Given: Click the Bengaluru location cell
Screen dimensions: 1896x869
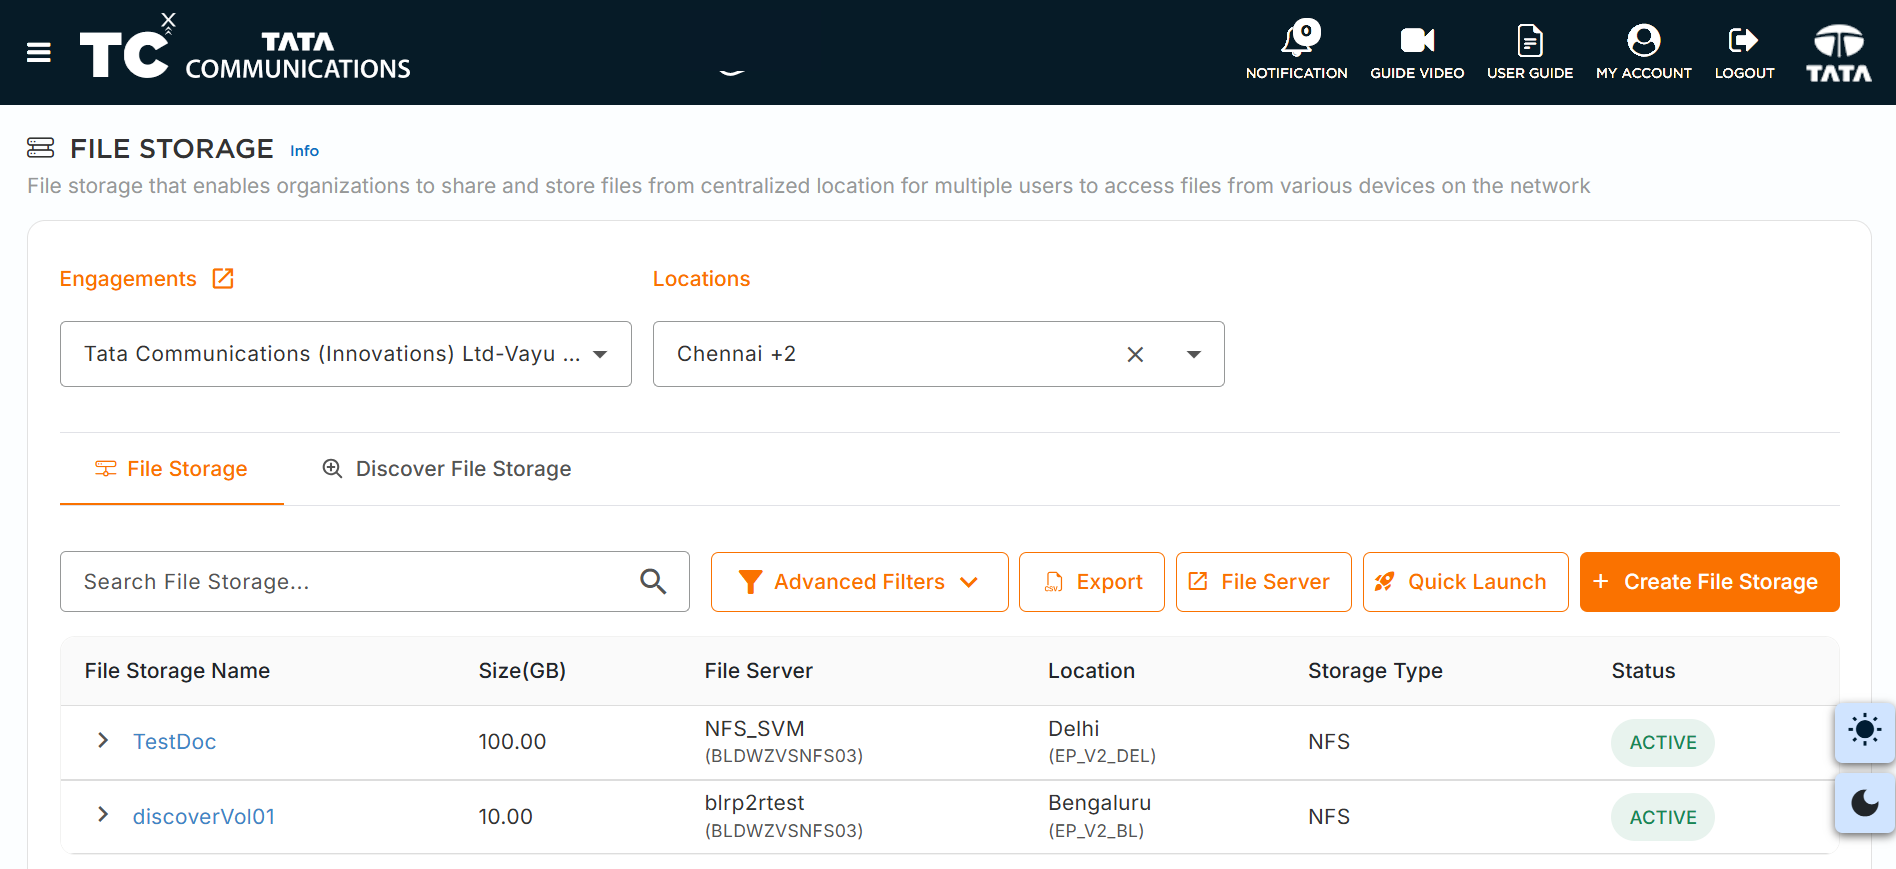Looking at the screenshot, I should point(1100,817).
